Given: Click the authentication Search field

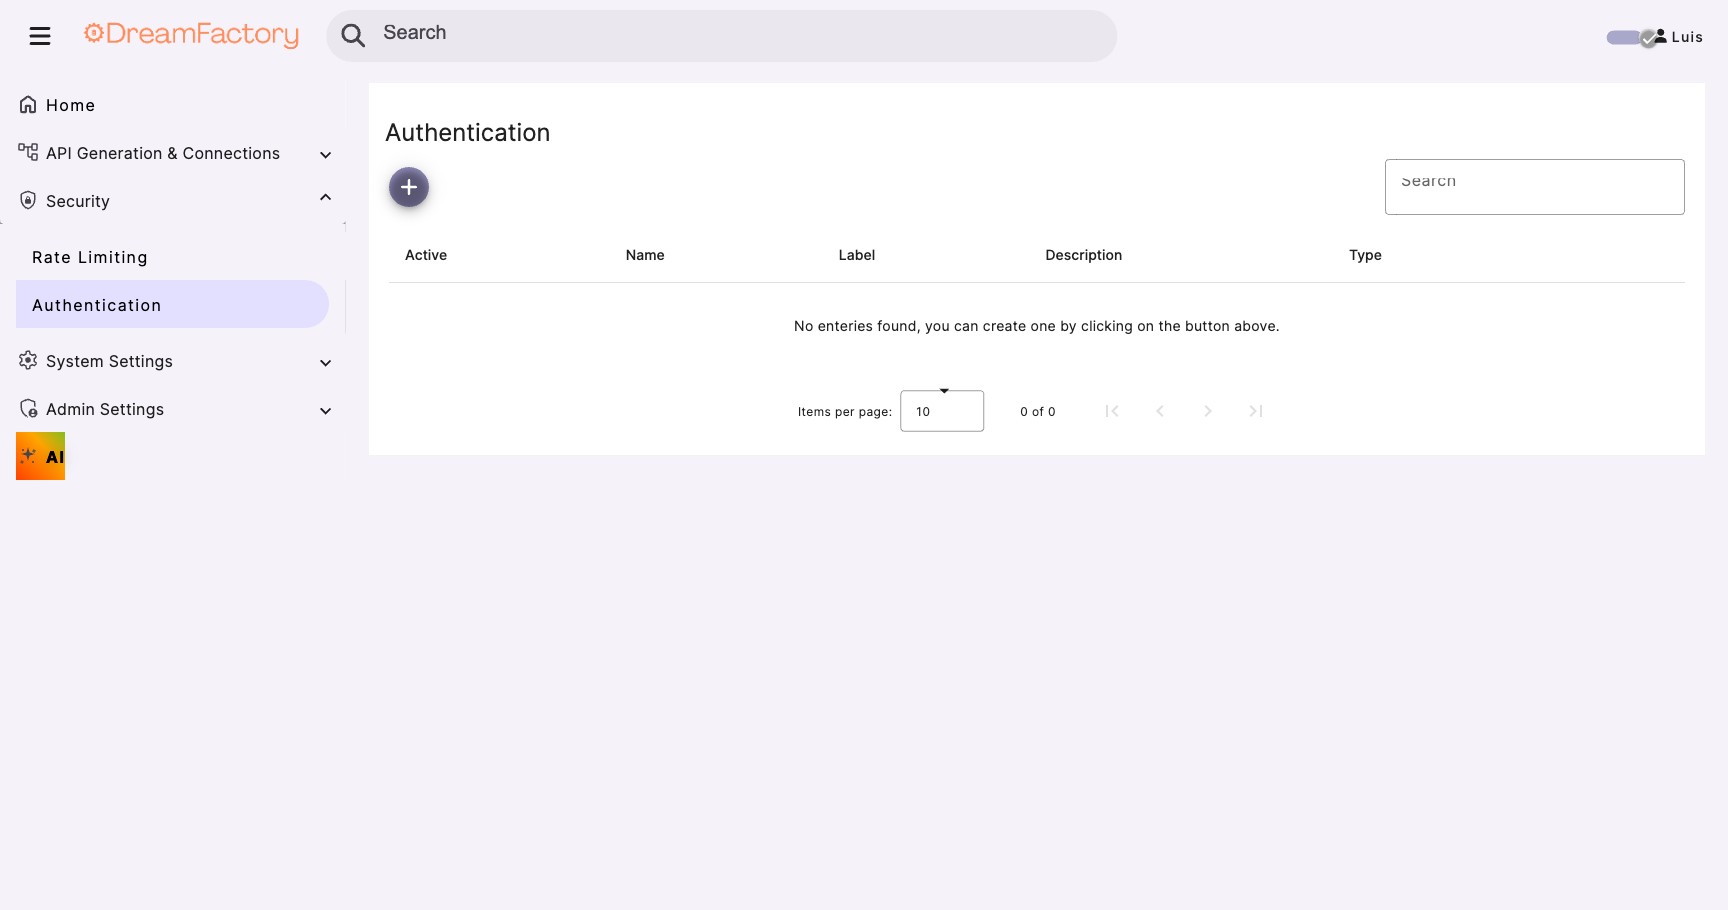Looking at the screenshot, I should (x=1534, y=186).
